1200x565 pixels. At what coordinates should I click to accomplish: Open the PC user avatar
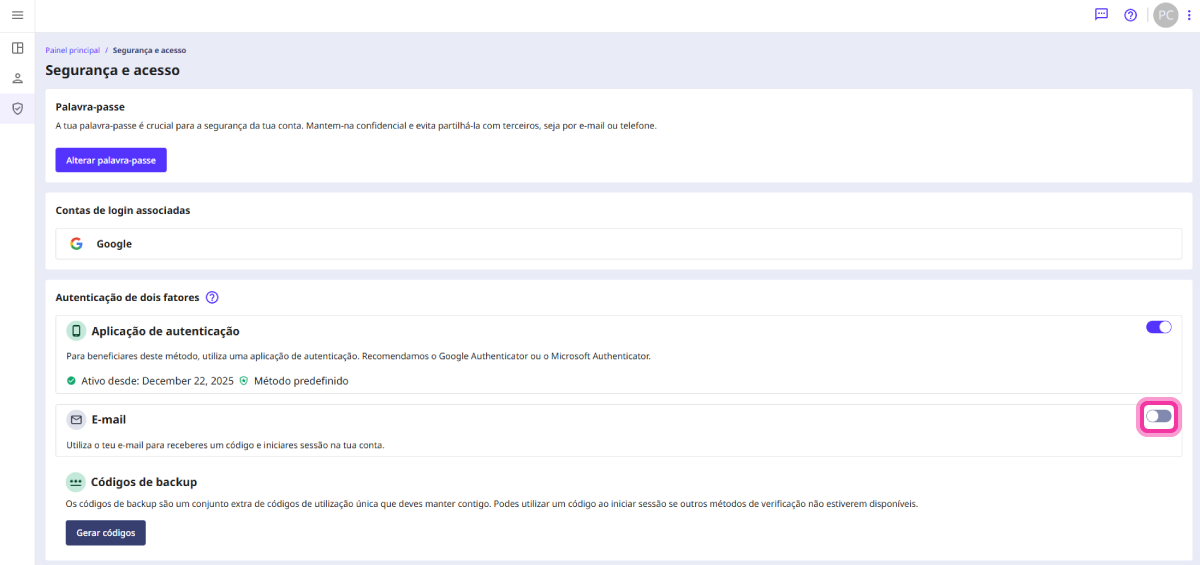pos(1165,15)
